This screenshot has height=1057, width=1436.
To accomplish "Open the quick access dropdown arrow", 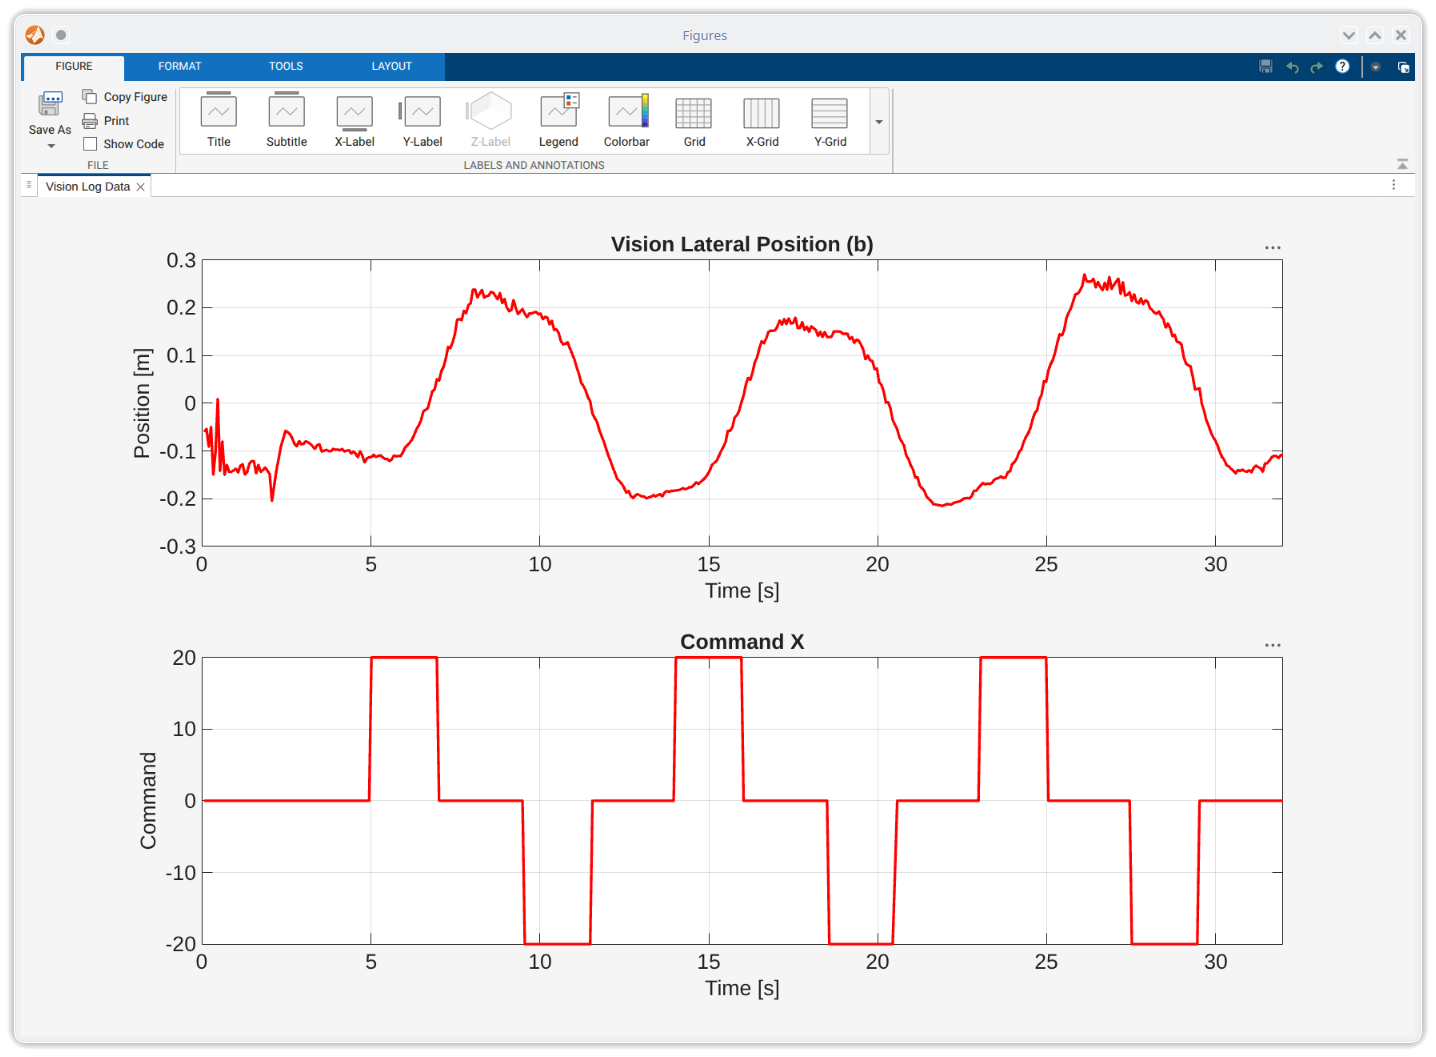I will point(1376,67).
